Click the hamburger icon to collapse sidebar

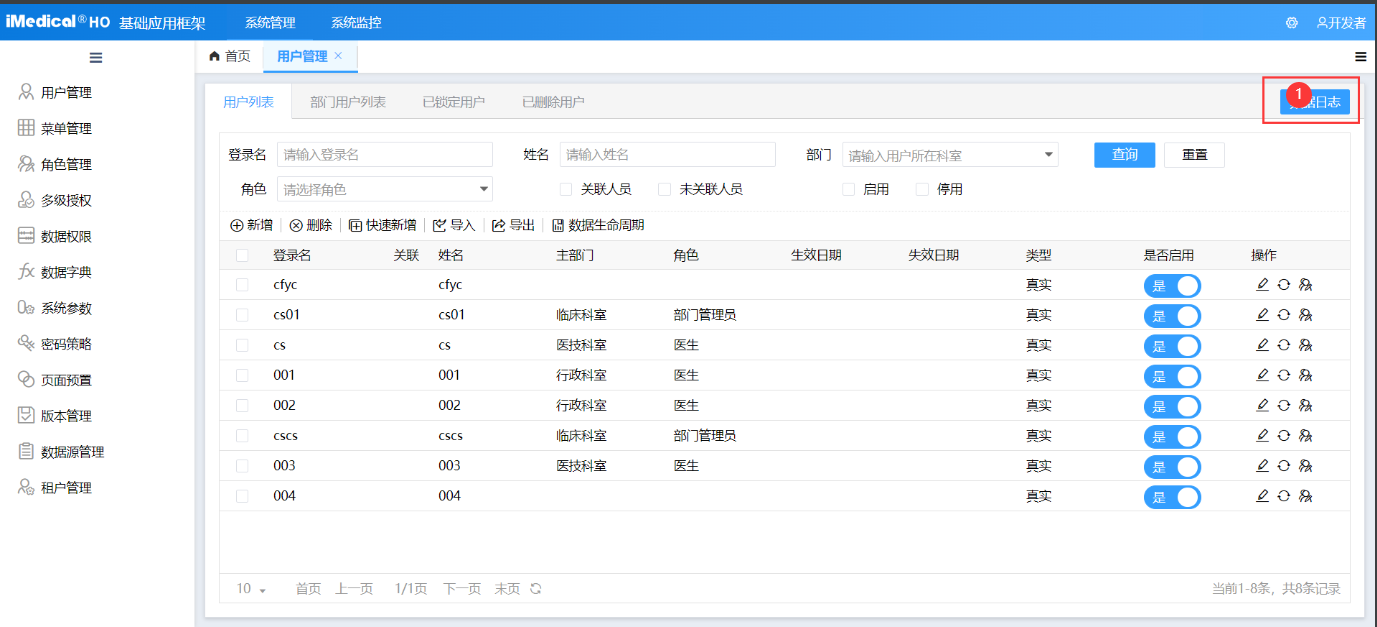click(96, 57)
